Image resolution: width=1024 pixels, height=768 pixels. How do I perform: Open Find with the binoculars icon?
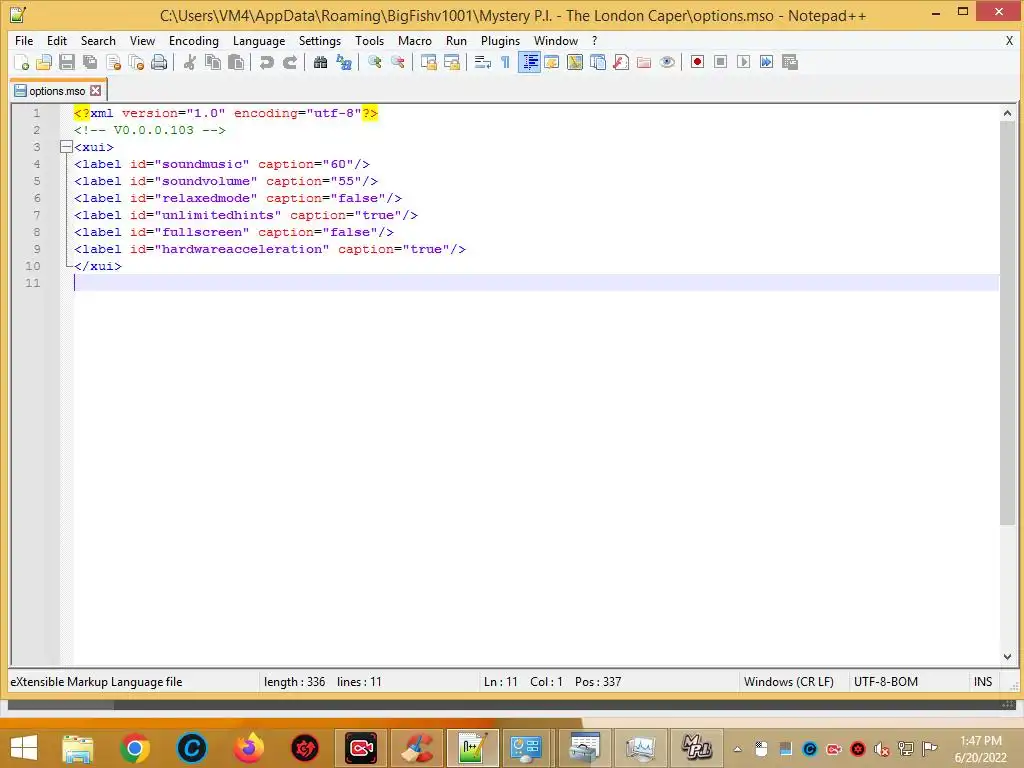pos(320,62)
